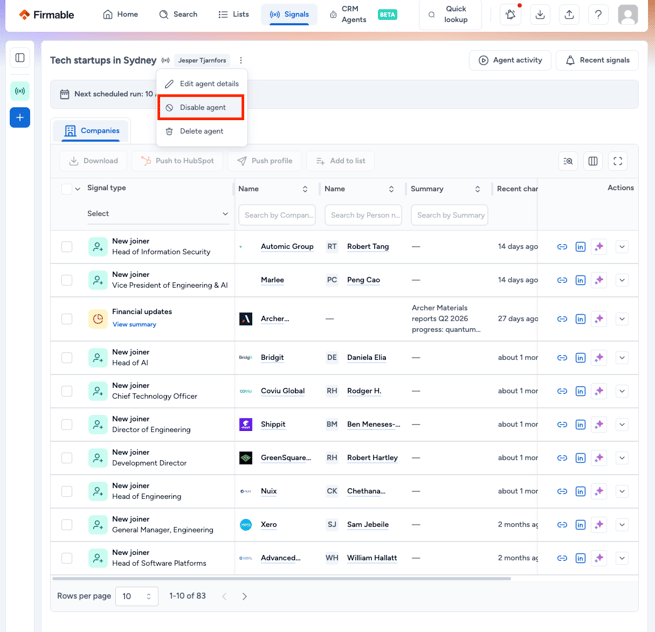Toggle the select-all header checkbox

[x=66, y=189]
